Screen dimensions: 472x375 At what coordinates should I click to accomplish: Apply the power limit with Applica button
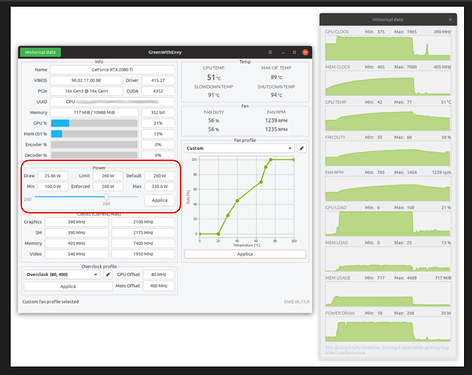click(159, 200)
